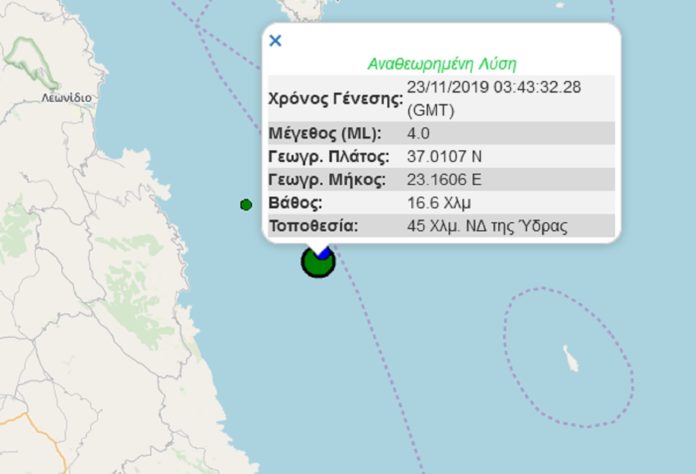Click the Μέγεθος (ML) label
The image size is (696, 474).
point(323,134)
